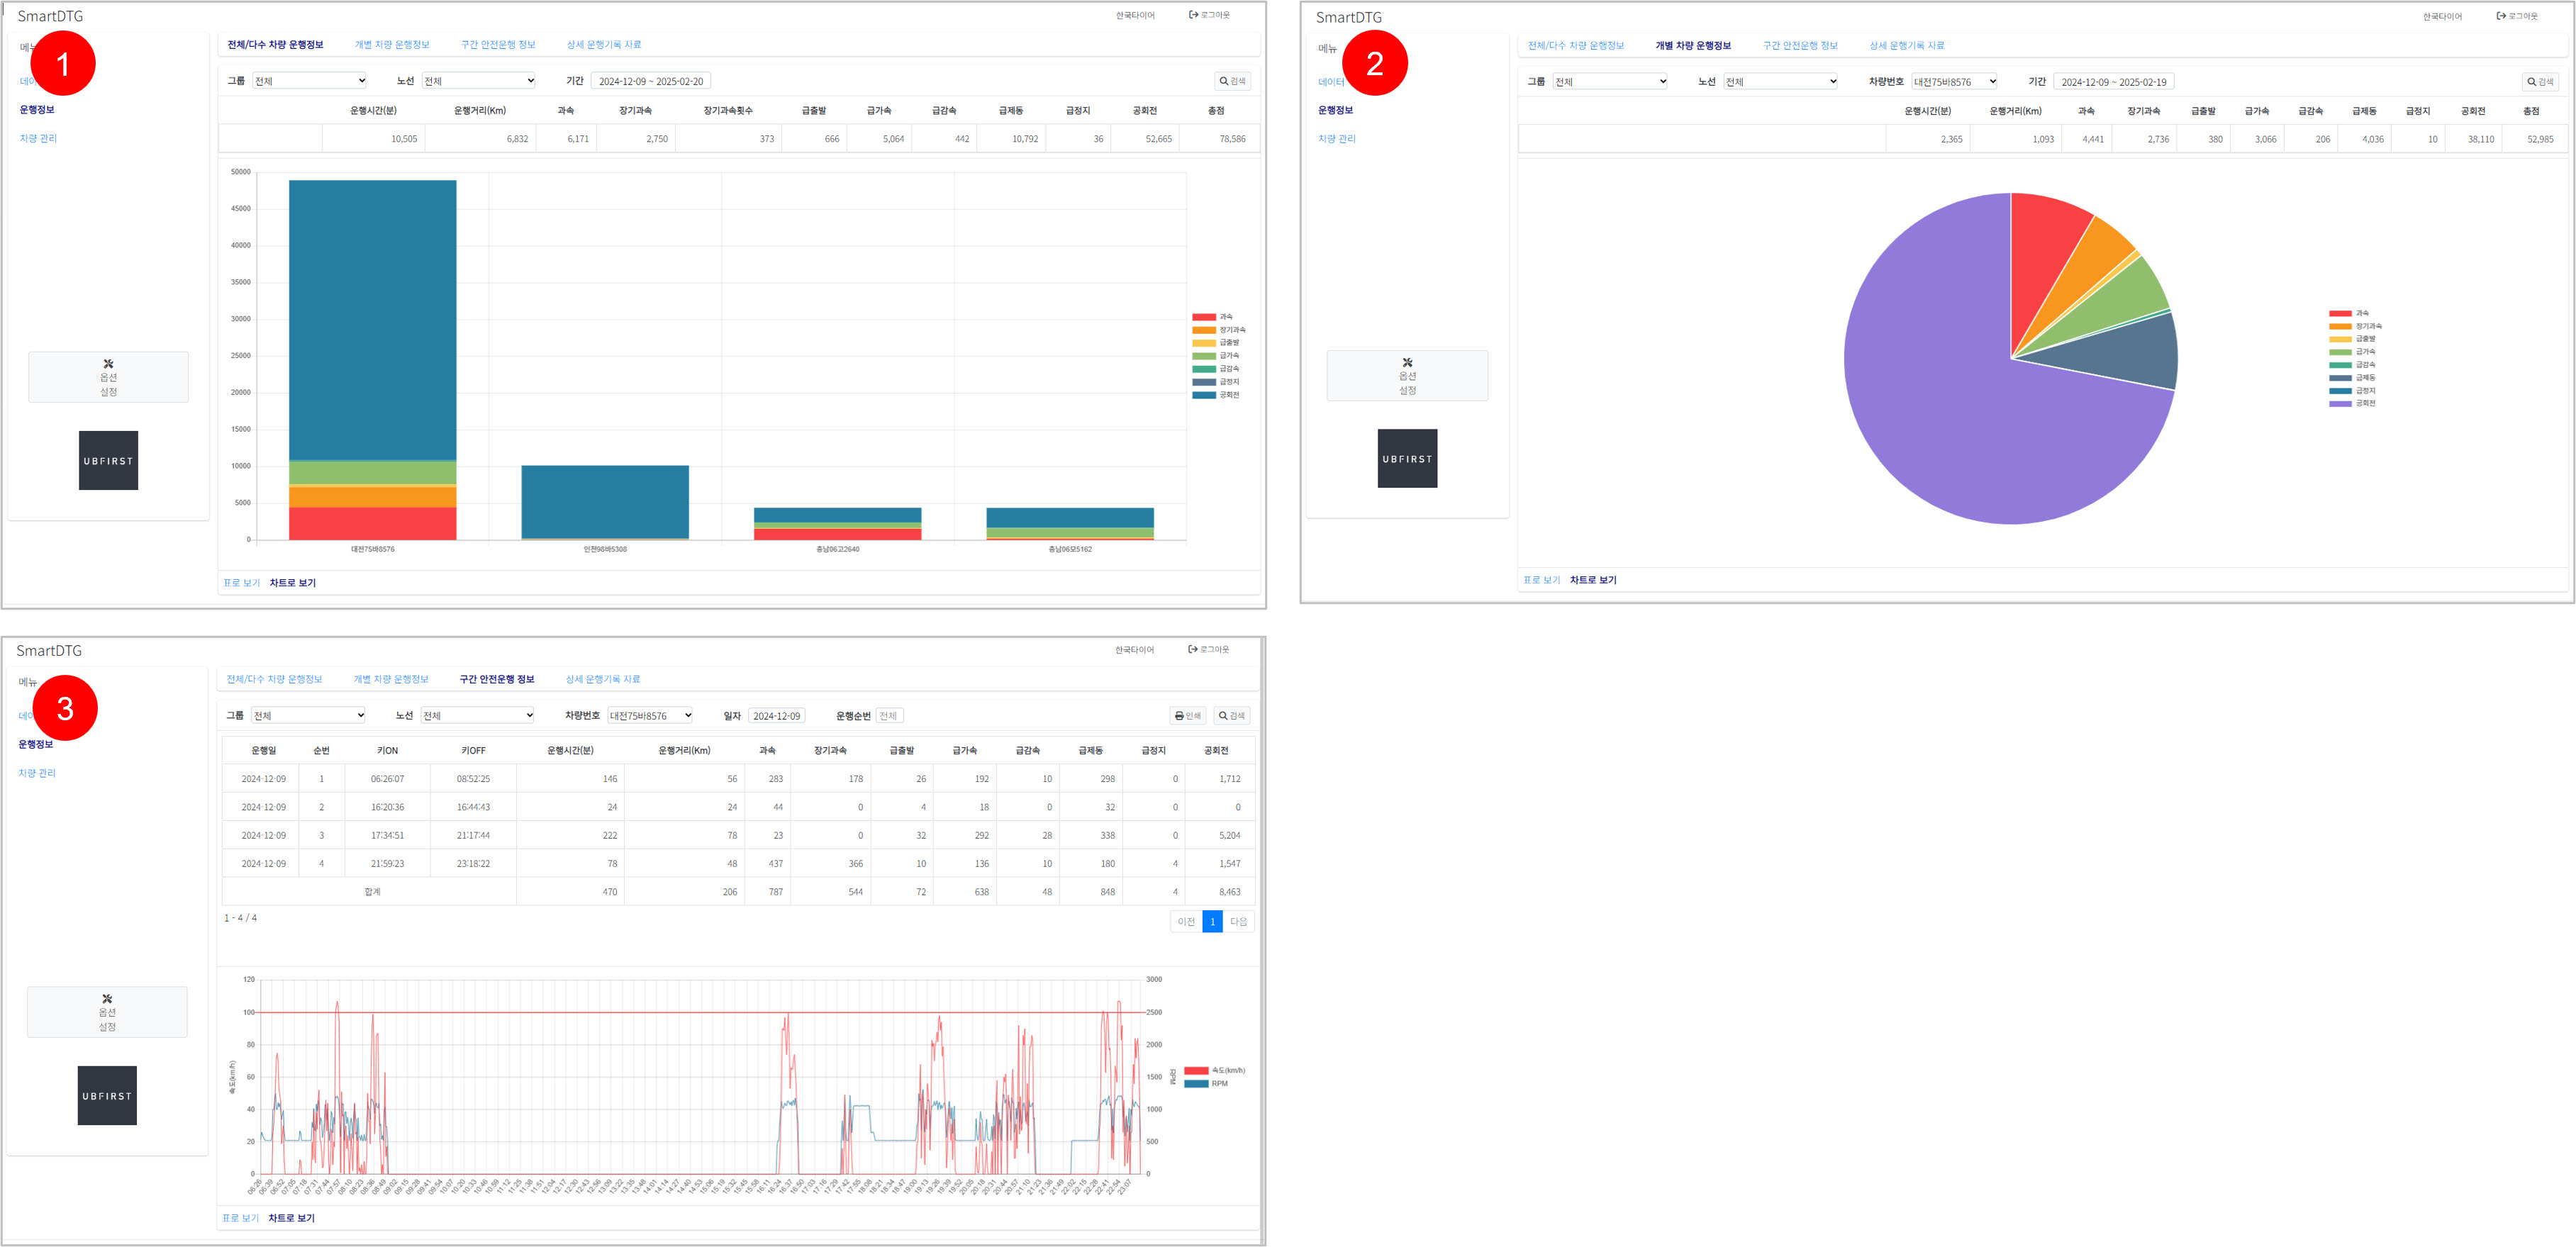
Task: Switch to 표로 보기 view in pie chart screen
Action: tap(1541, 580)
